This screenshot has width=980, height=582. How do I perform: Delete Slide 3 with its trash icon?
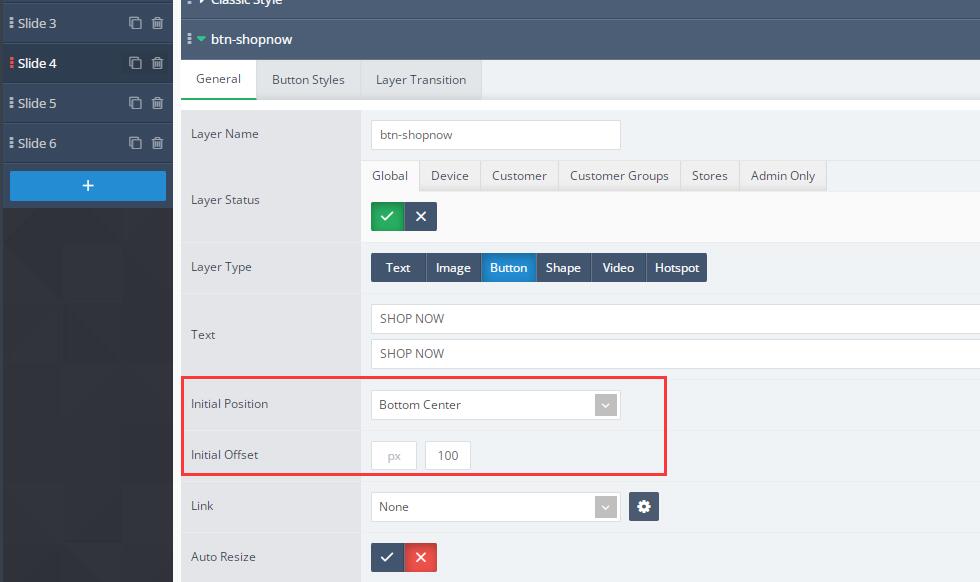pos(158,23)
